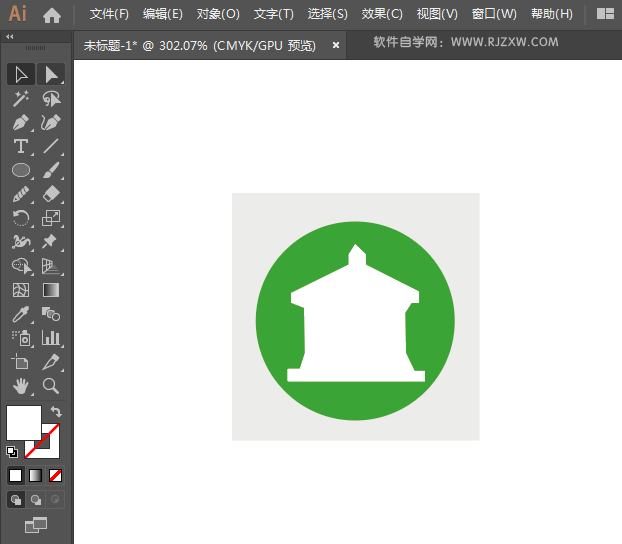Select the Selection tool (black arrow)

coord(21,74)
